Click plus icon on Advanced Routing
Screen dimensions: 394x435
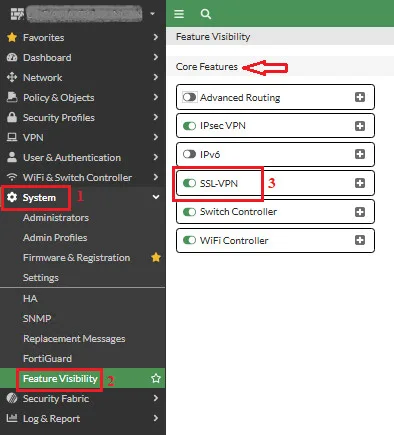[x=360, y=97]
